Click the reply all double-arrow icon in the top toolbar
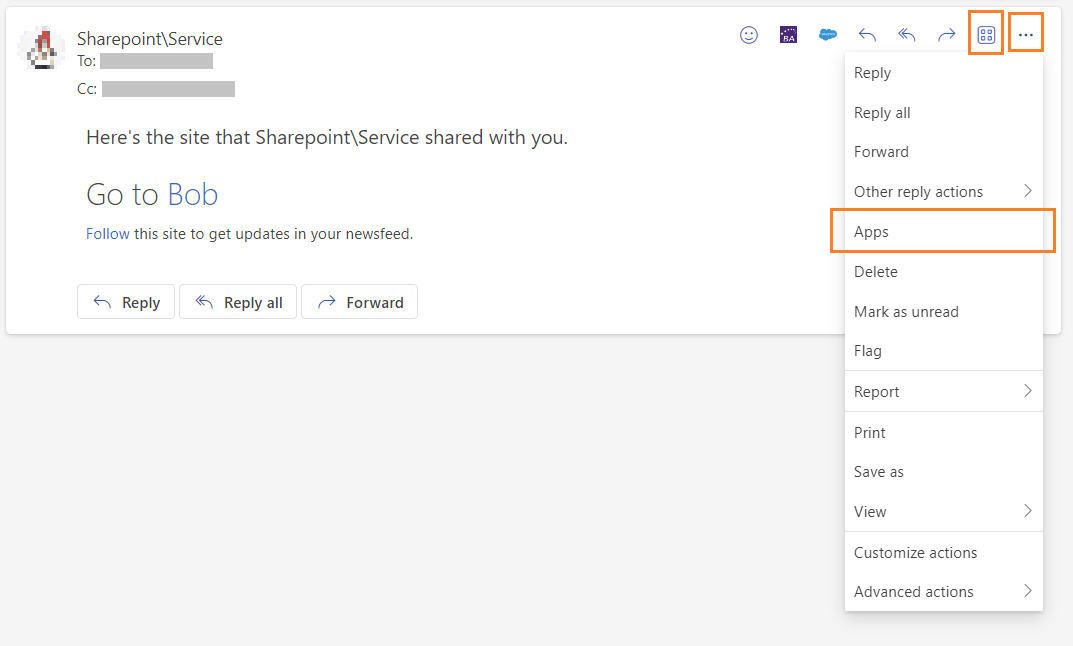Image resolution: width=1073 pixels, height=646 pixels. [907, 35]
